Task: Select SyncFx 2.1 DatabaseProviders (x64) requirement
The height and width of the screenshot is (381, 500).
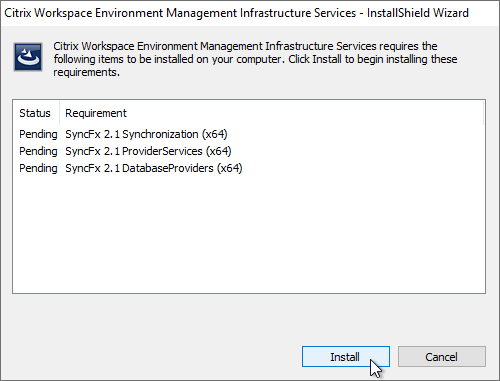Action: (x=154, y=168)
